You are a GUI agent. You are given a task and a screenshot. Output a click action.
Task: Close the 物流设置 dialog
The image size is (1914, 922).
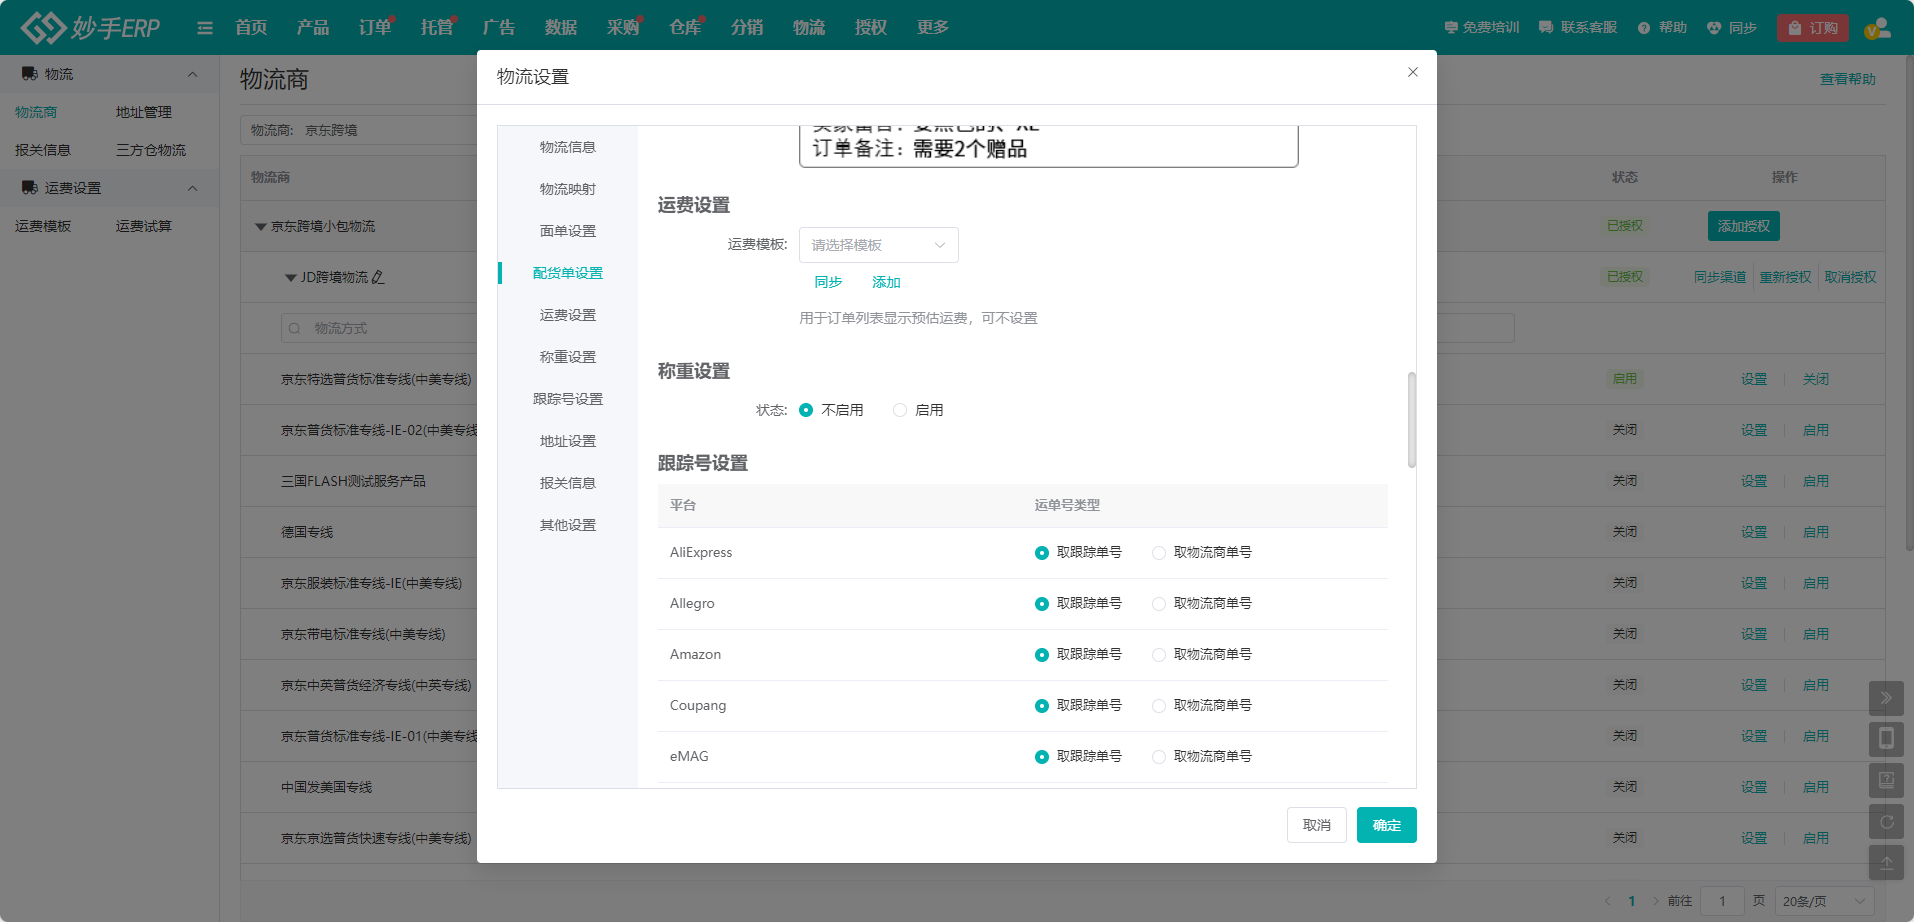[x=1413, y=72]
